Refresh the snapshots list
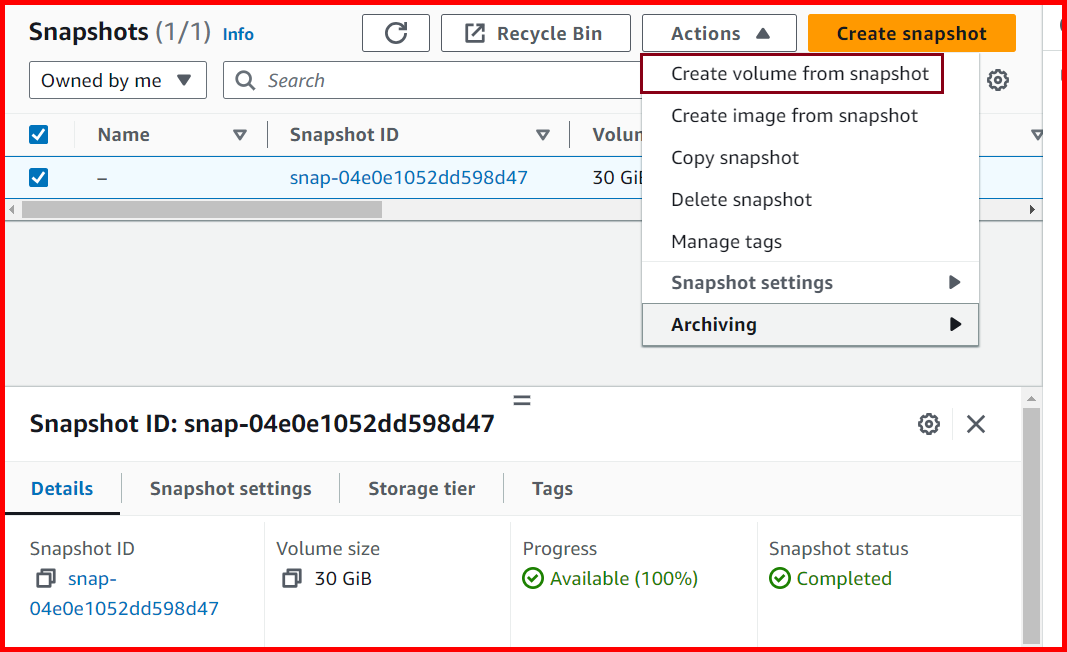 click(396, 33)
